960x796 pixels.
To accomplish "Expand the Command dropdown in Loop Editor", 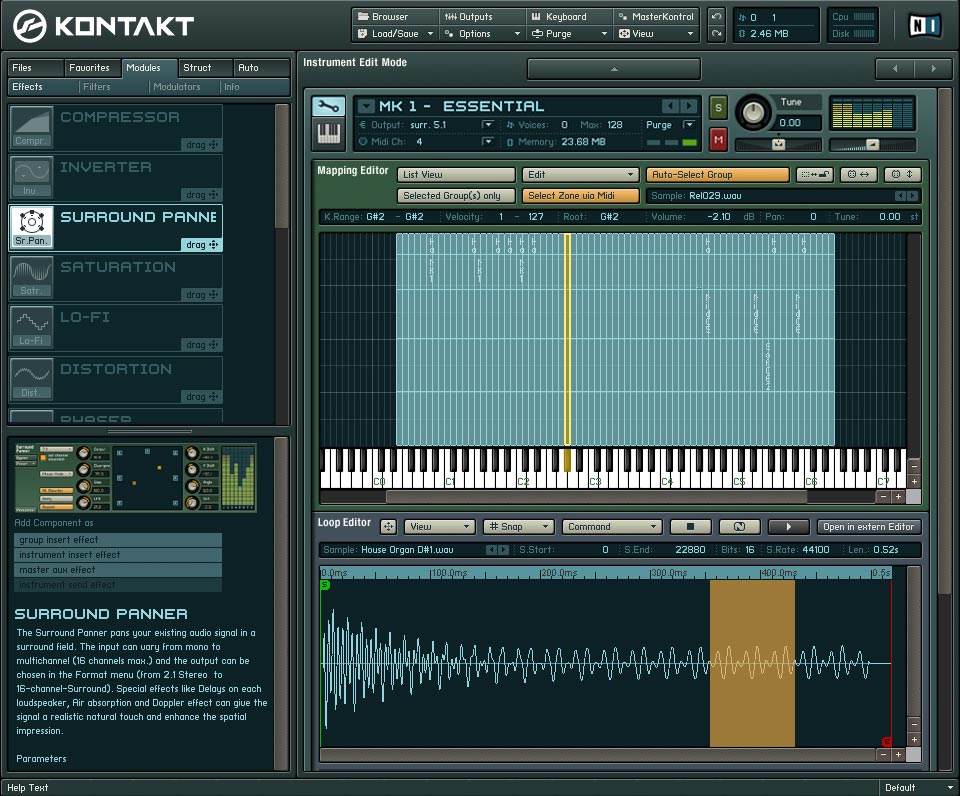I will pyautogui.click(x=611, y=527).
